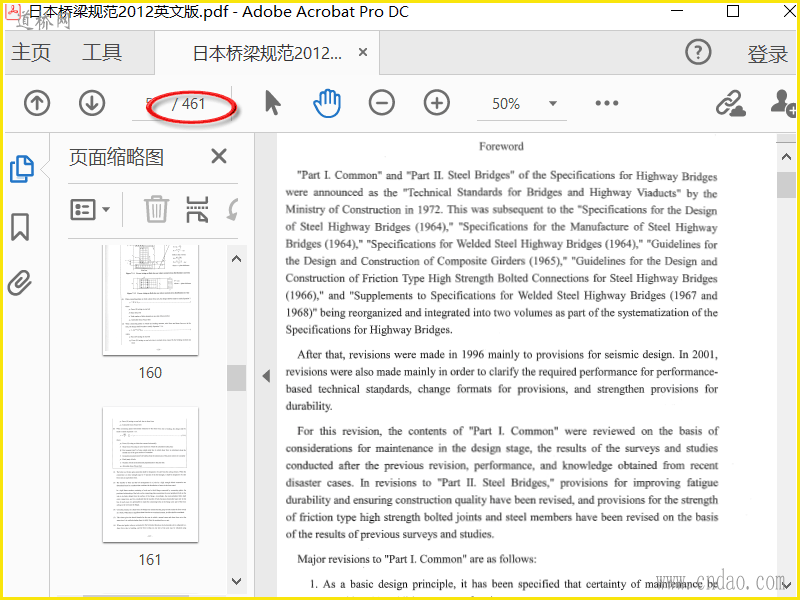Zoom out with the minus icon
Viewport: 800px width, 600px height.
click(382, 103)
